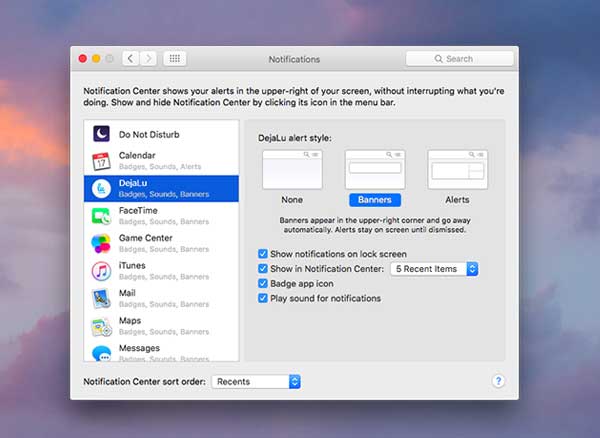Go back with the left chevron button
Viewport: 600px width, 438px height.
click(x=131, y=59)
